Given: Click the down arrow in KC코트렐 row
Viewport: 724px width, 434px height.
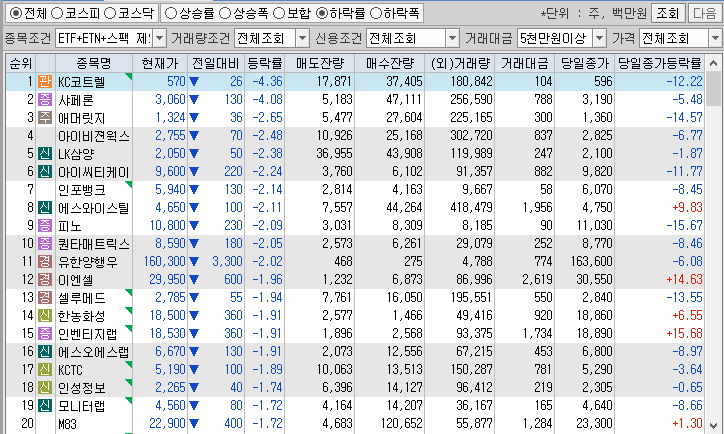Looking at the screenshot, I should tap(194, 82).
